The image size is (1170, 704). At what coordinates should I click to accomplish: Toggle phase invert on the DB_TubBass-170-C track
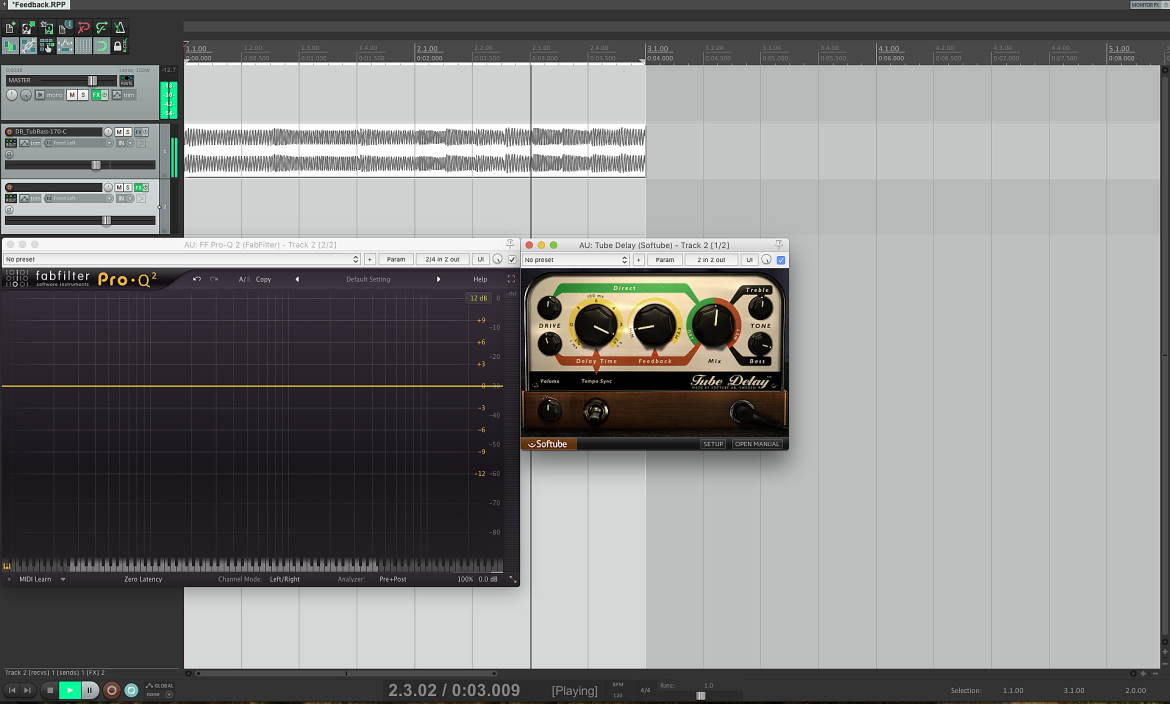pyautogui.click(x=9, y=155)
